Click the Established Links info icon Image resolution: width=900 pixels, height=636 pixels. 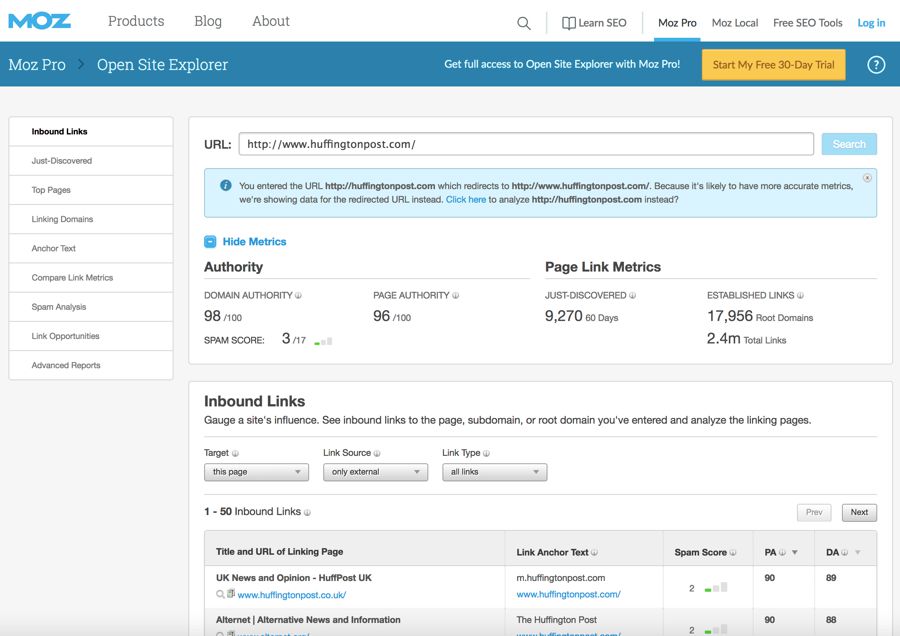(x=800, y=296)
